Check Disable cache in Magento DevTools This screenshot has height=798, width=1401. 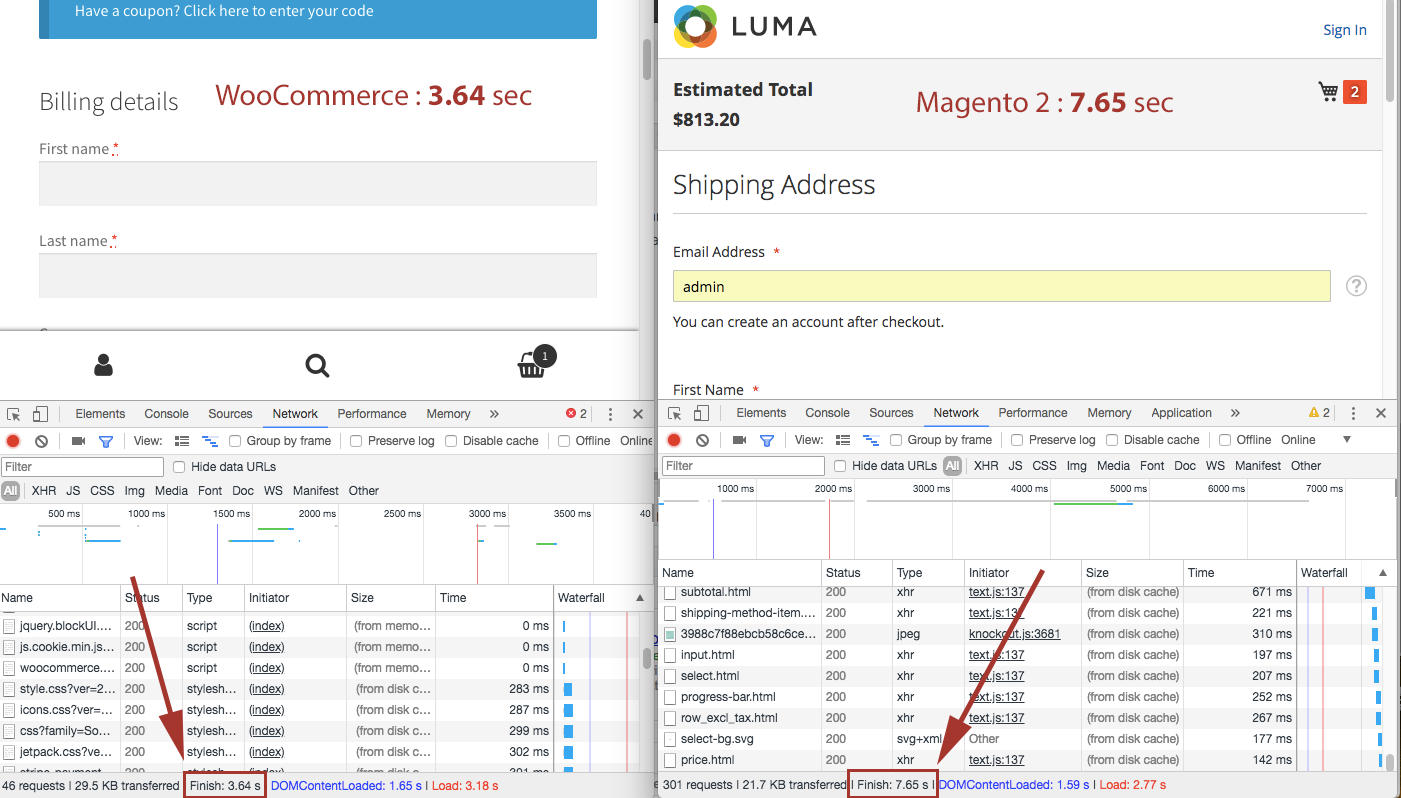[1110, 440]
